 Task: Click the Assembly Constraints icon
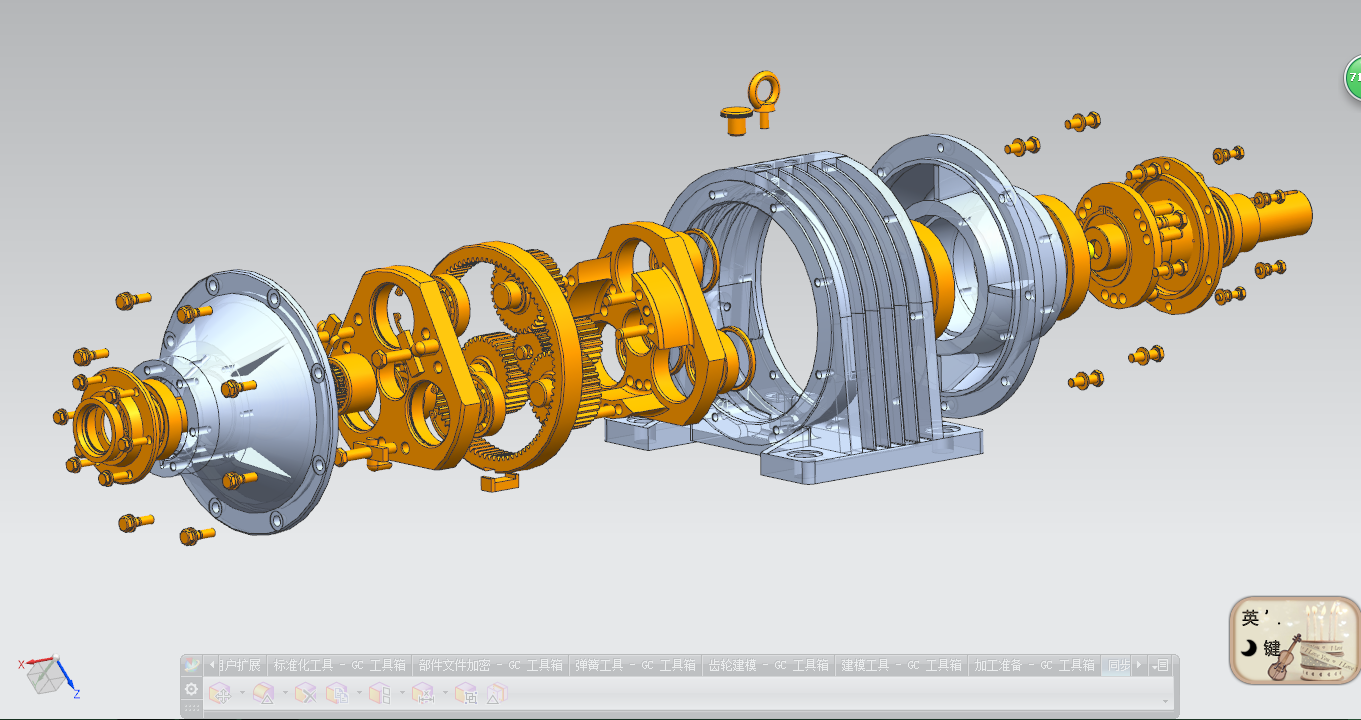[263, 692]
